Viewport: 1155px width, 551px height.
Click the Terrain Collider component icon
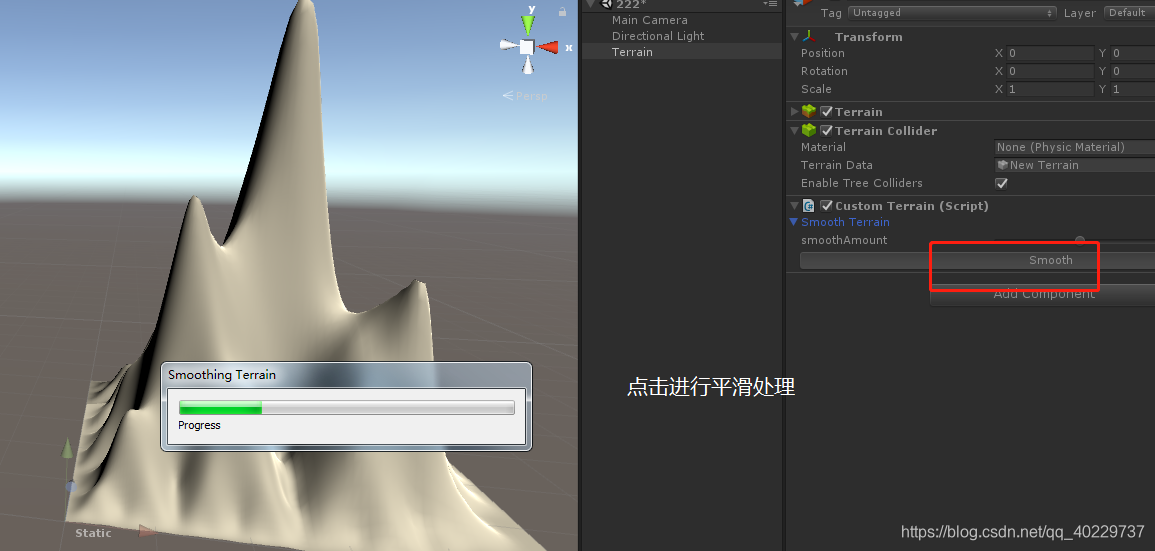[809, 130]
